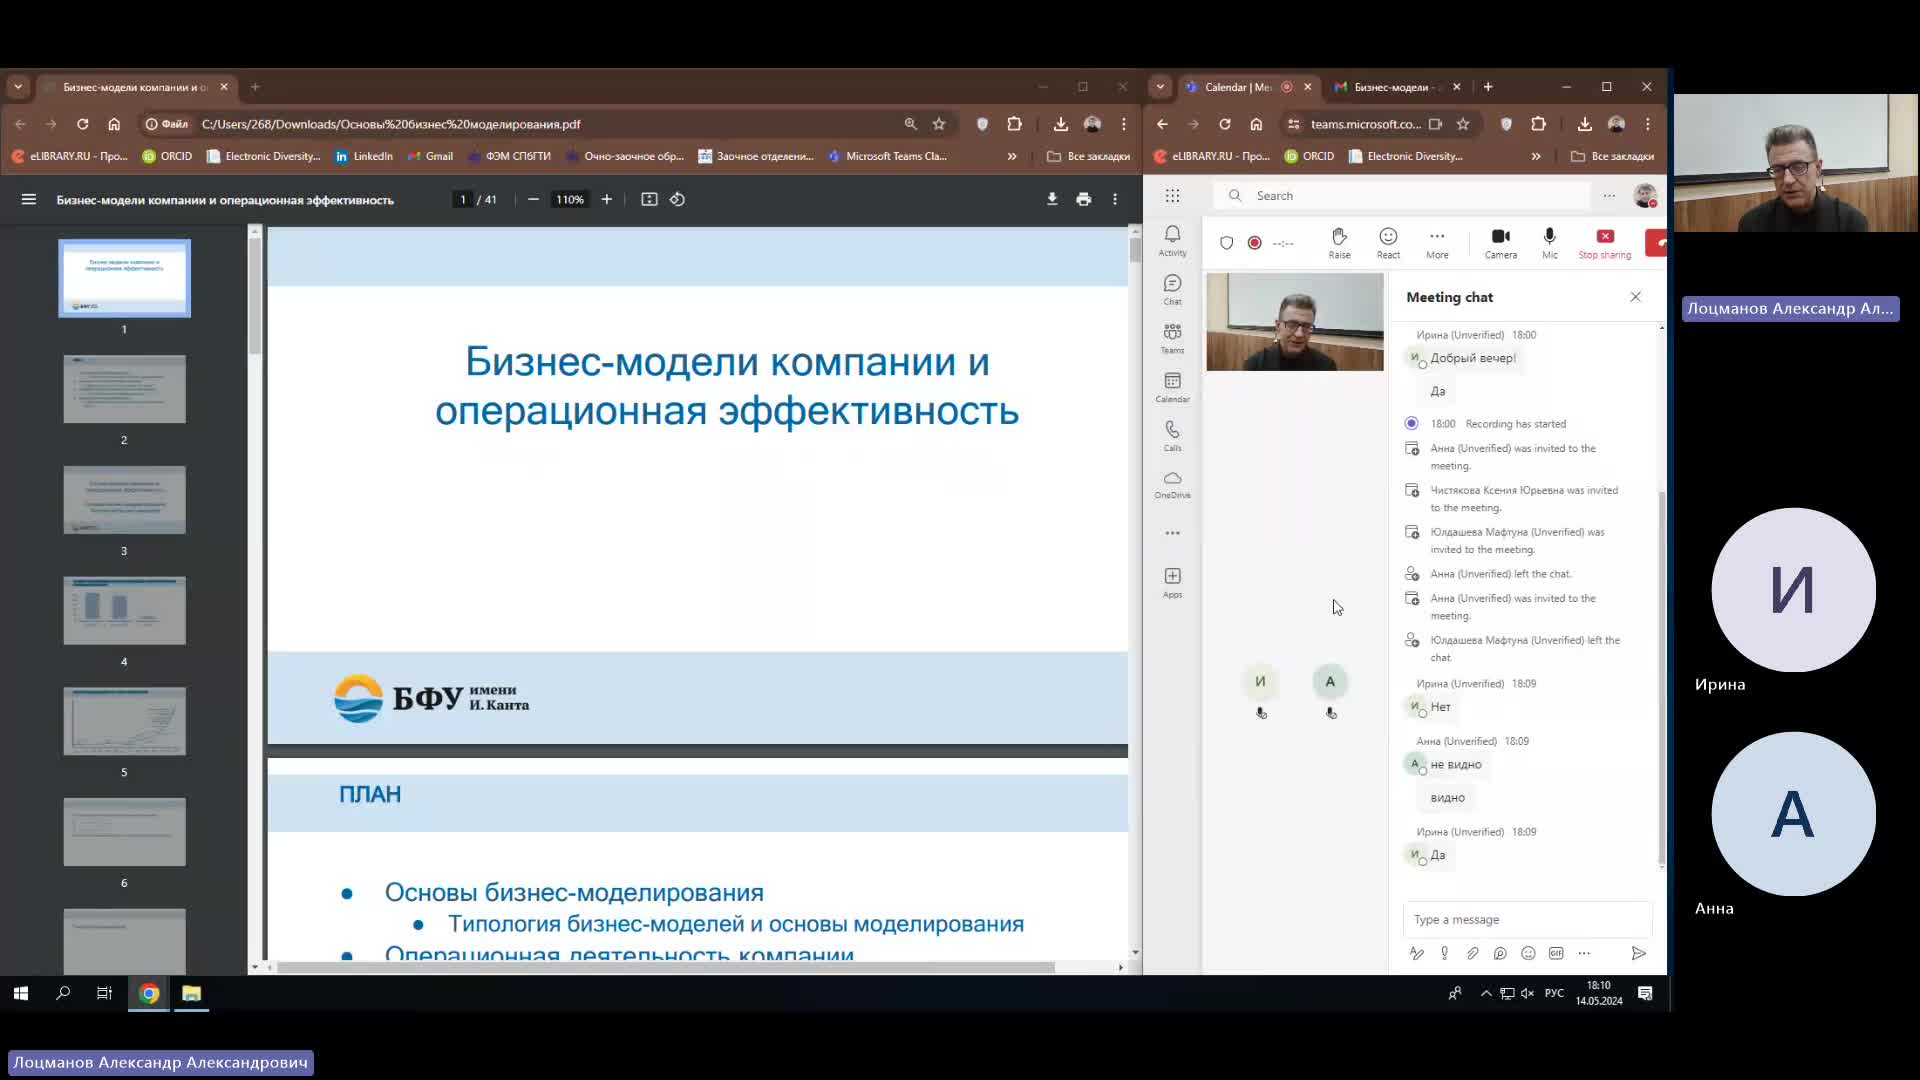Open the Gmail bookmark

[x=430, y=156]
